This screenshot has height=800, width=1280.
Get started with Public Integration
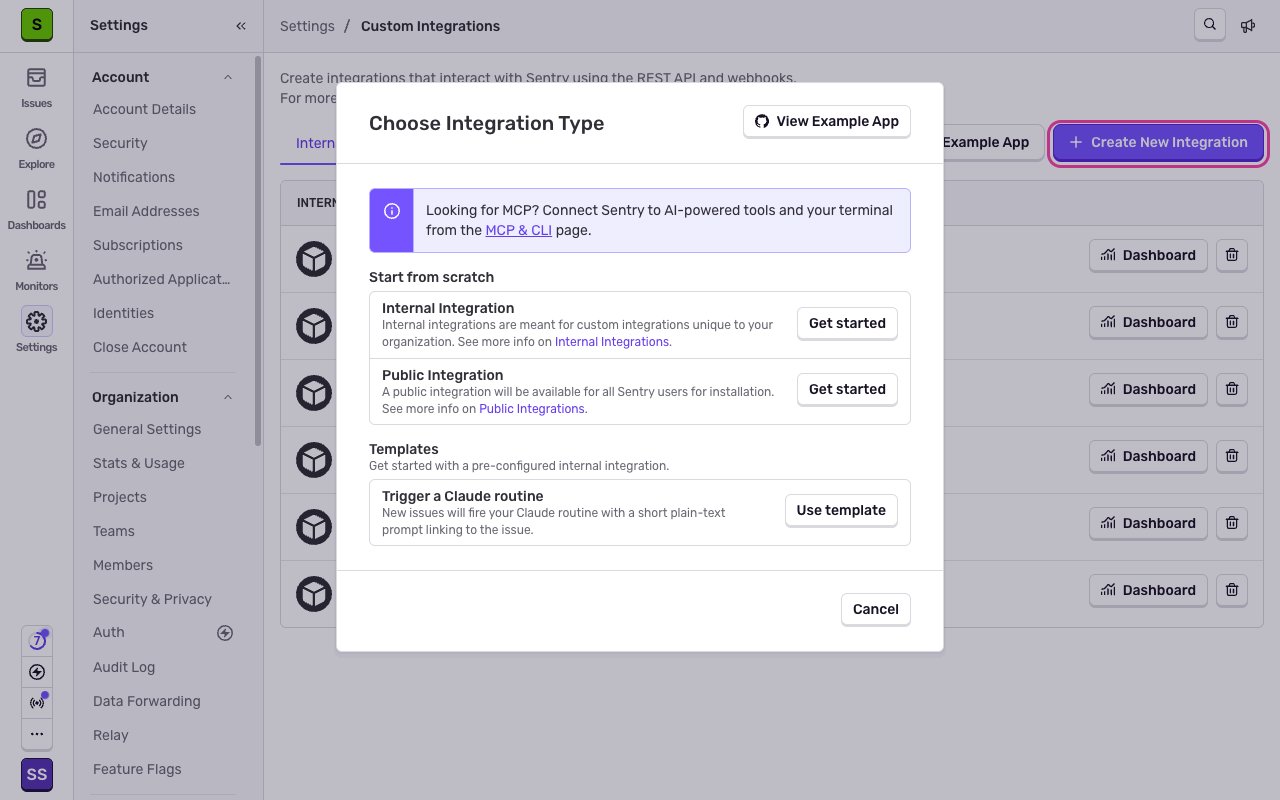tap(847, 389)
